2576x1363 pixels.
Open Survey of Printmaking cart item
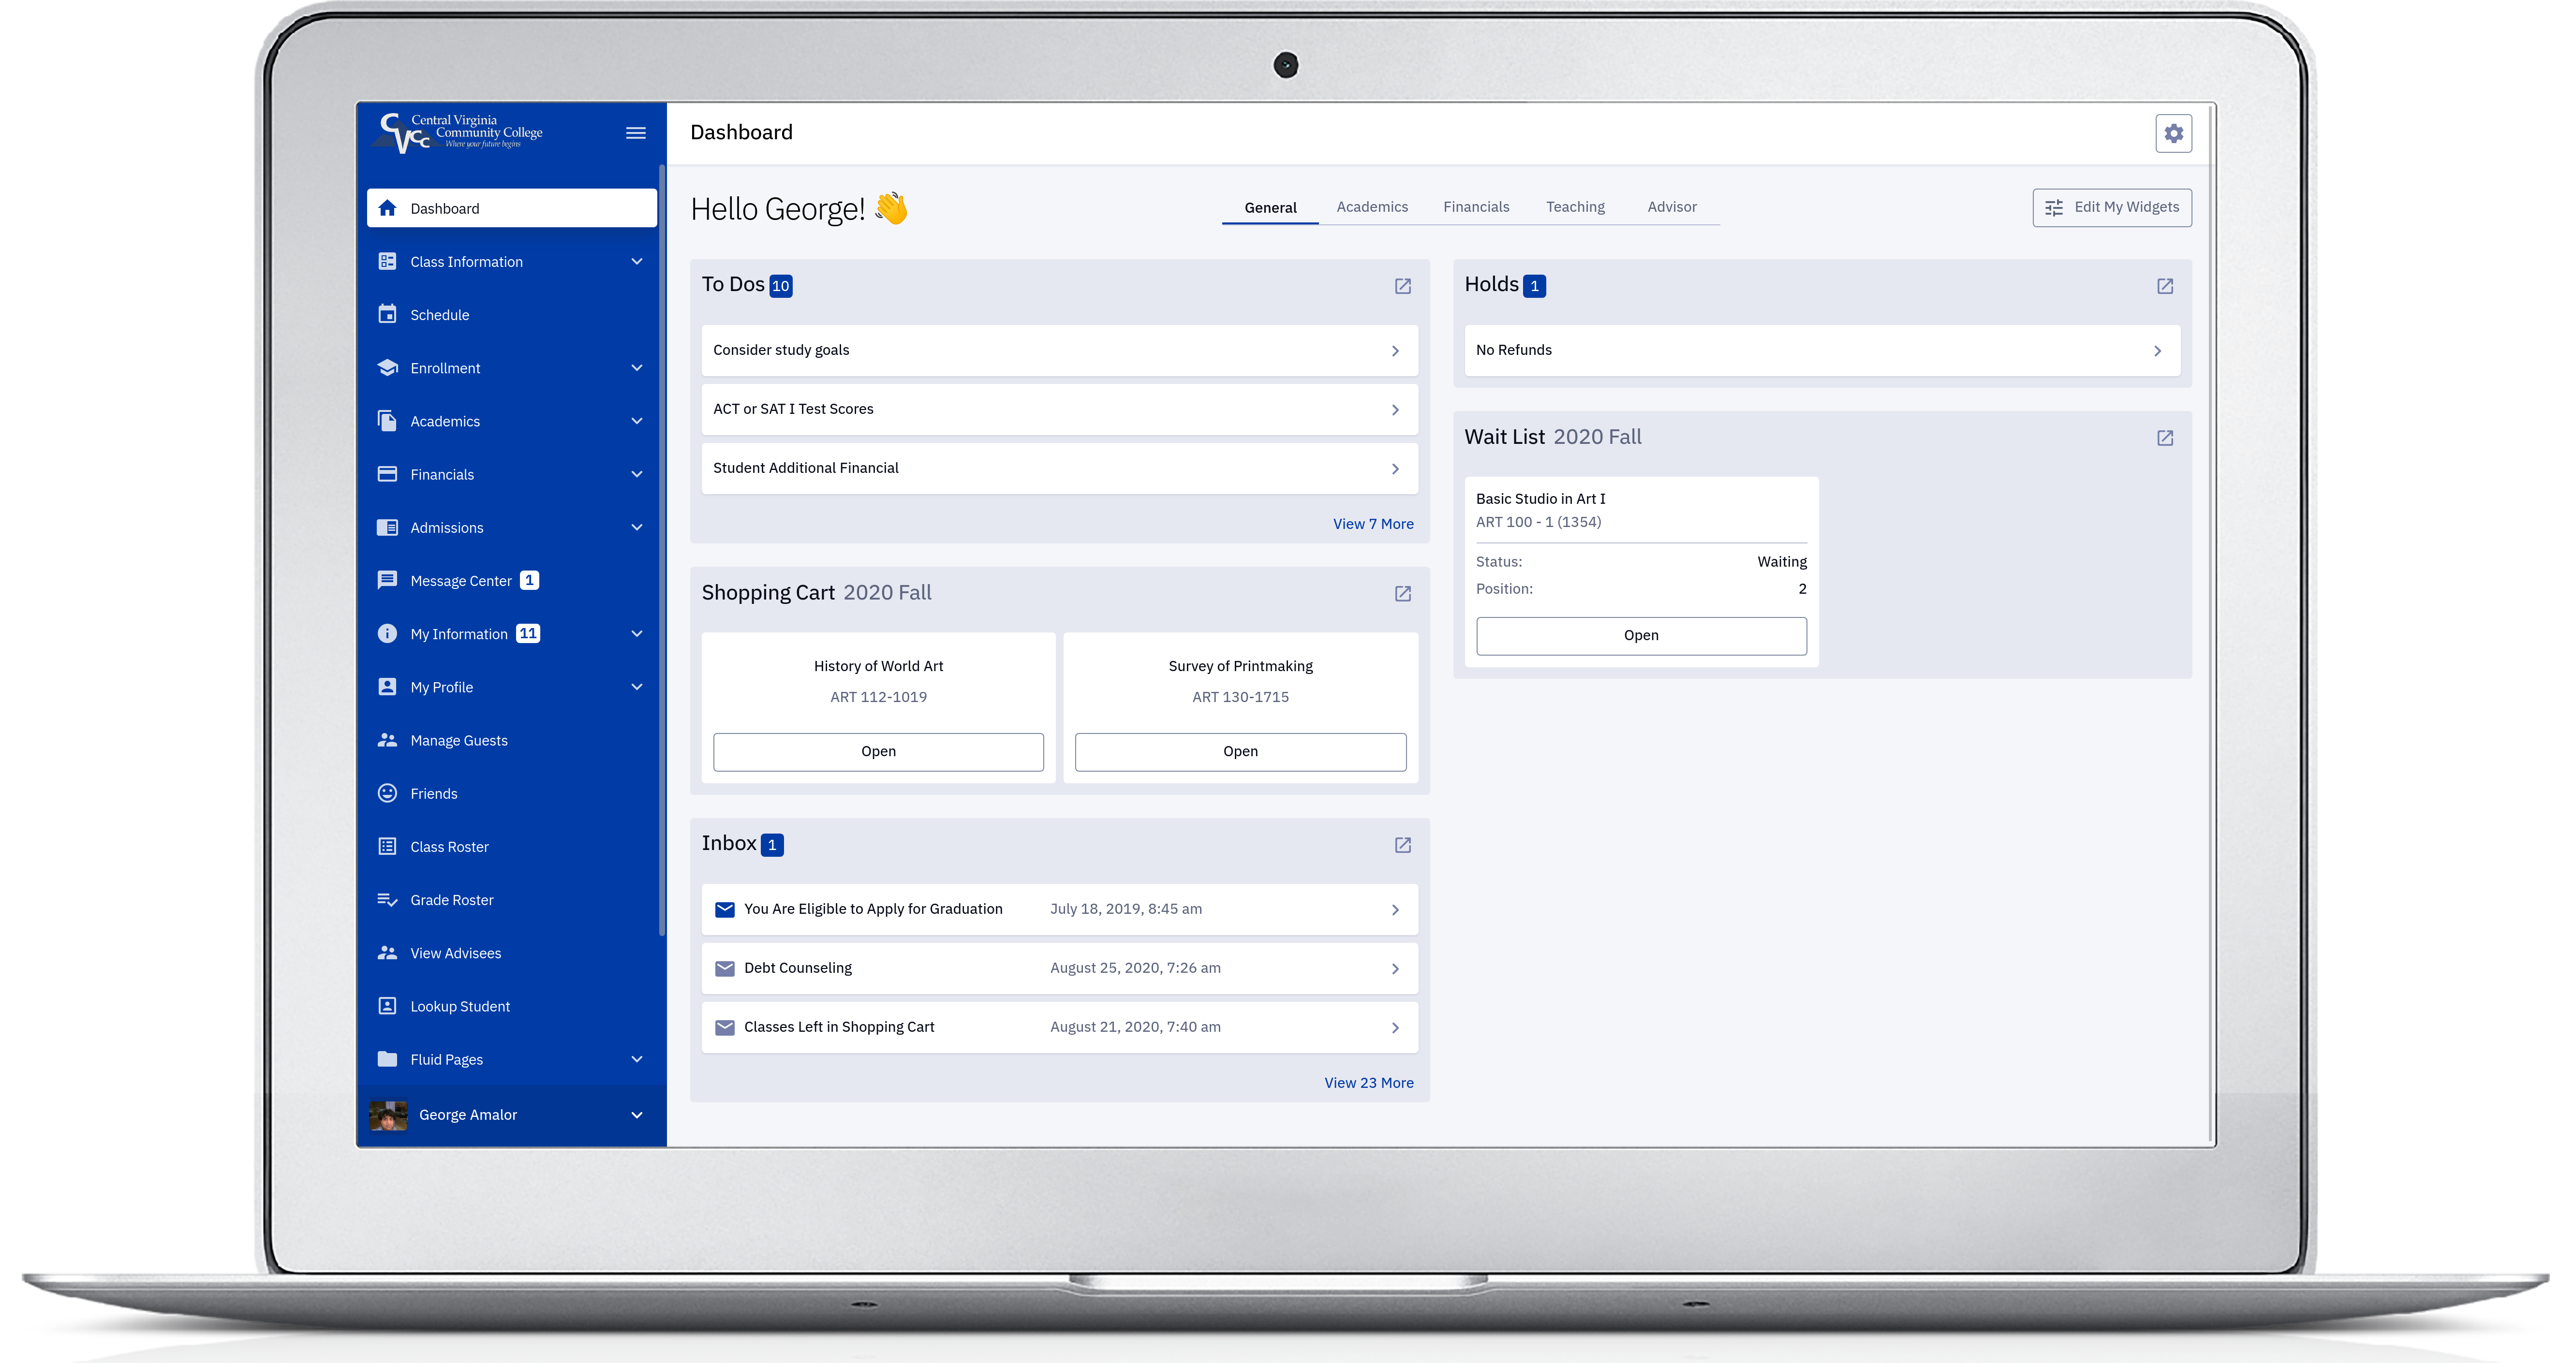coord(1240,751)
